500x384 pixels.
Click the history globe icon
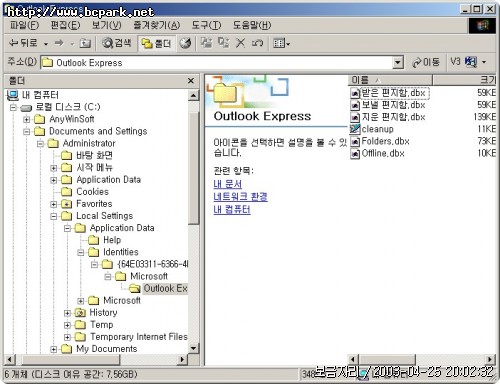tap(185, 43)
